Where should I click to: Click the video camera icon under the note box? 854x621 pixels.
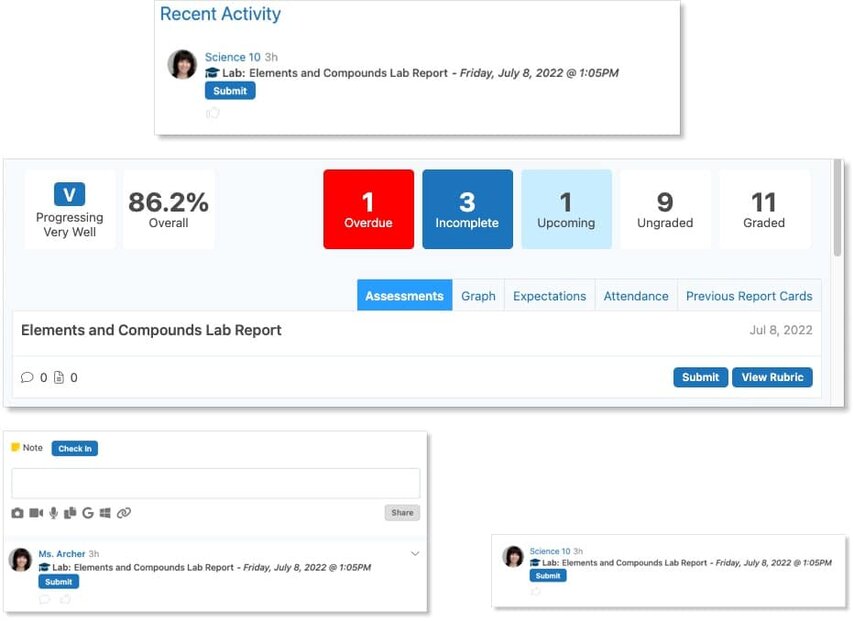coord(36,513)
